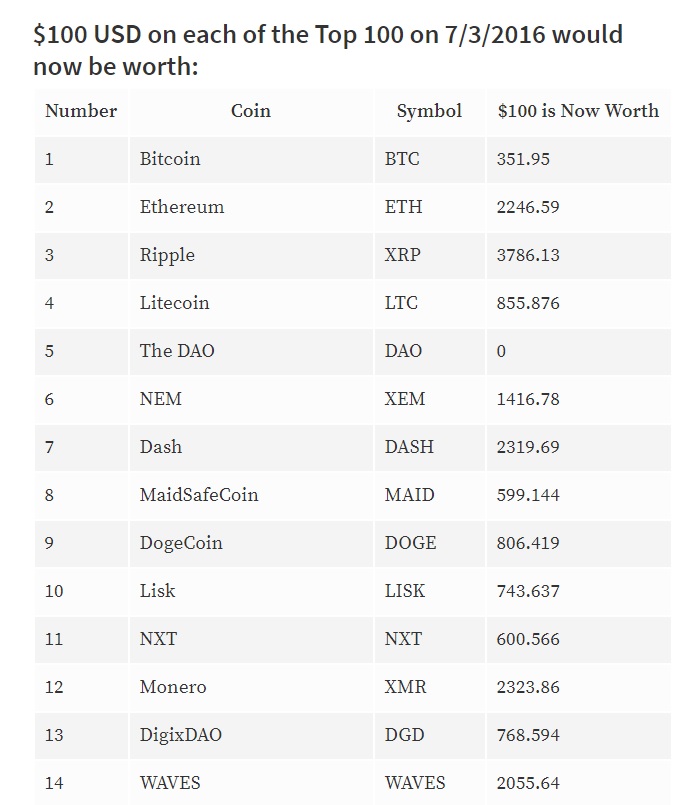Select the MaidSafeCoin row name
The width and height of the screenshot is (692, 805).
199,495
